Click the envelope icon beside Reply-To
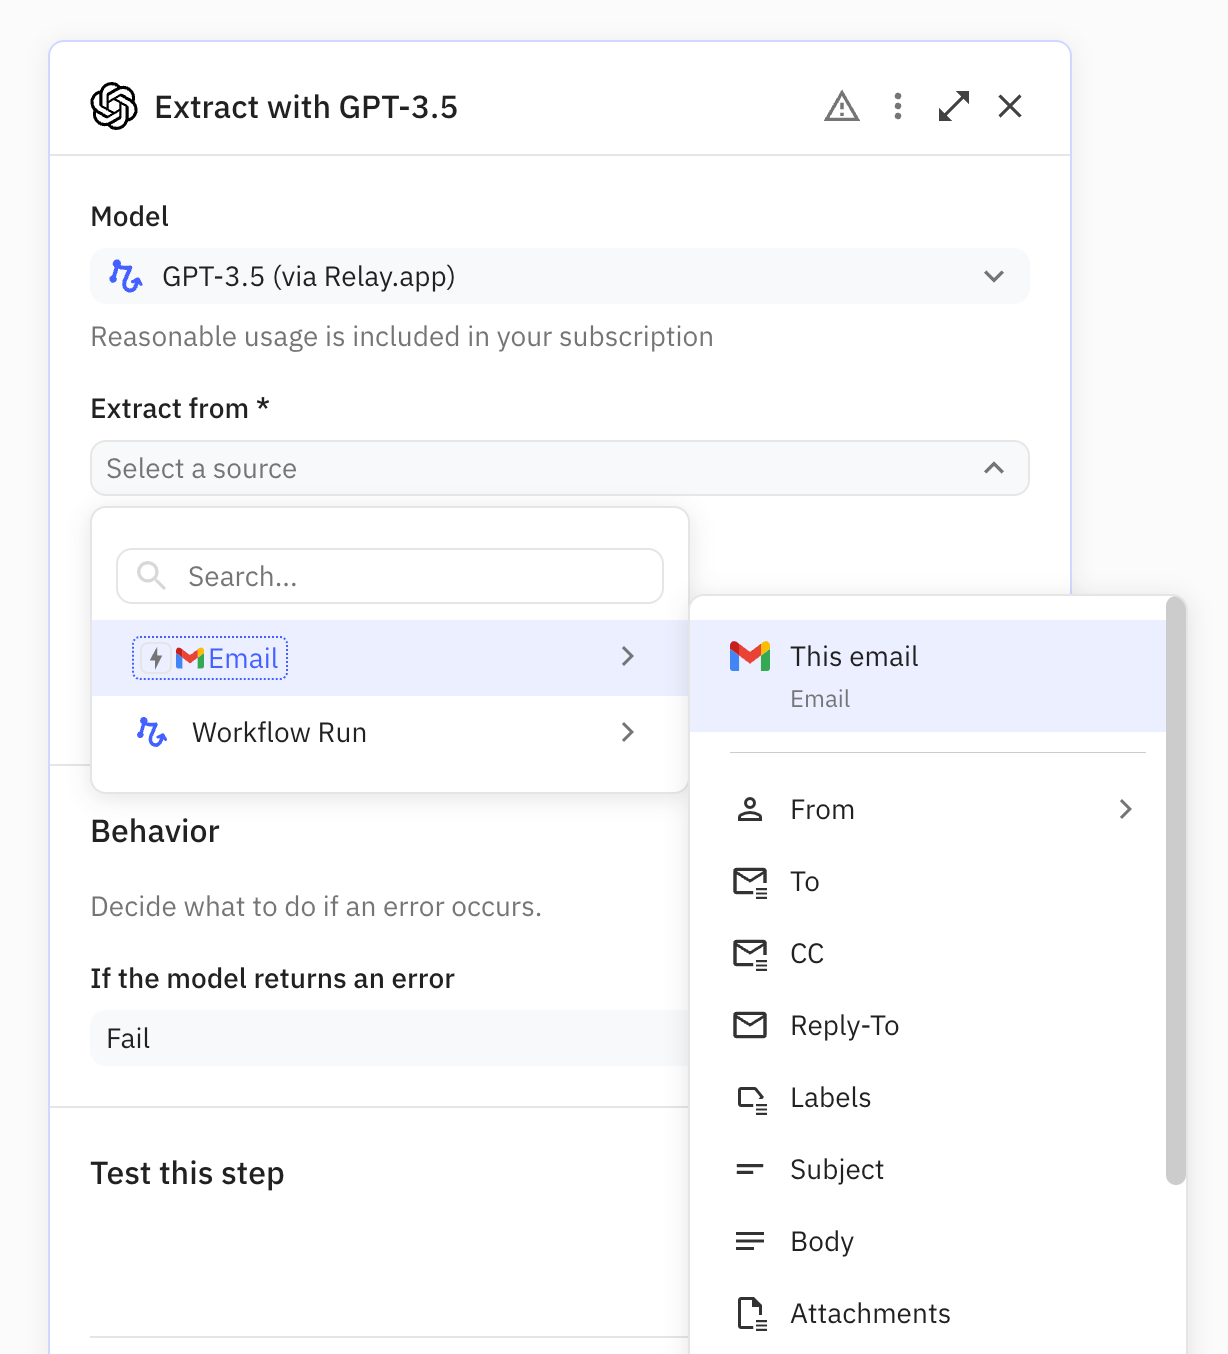This screenshot has height=1354, width=1228. (x=750, y=1025)
